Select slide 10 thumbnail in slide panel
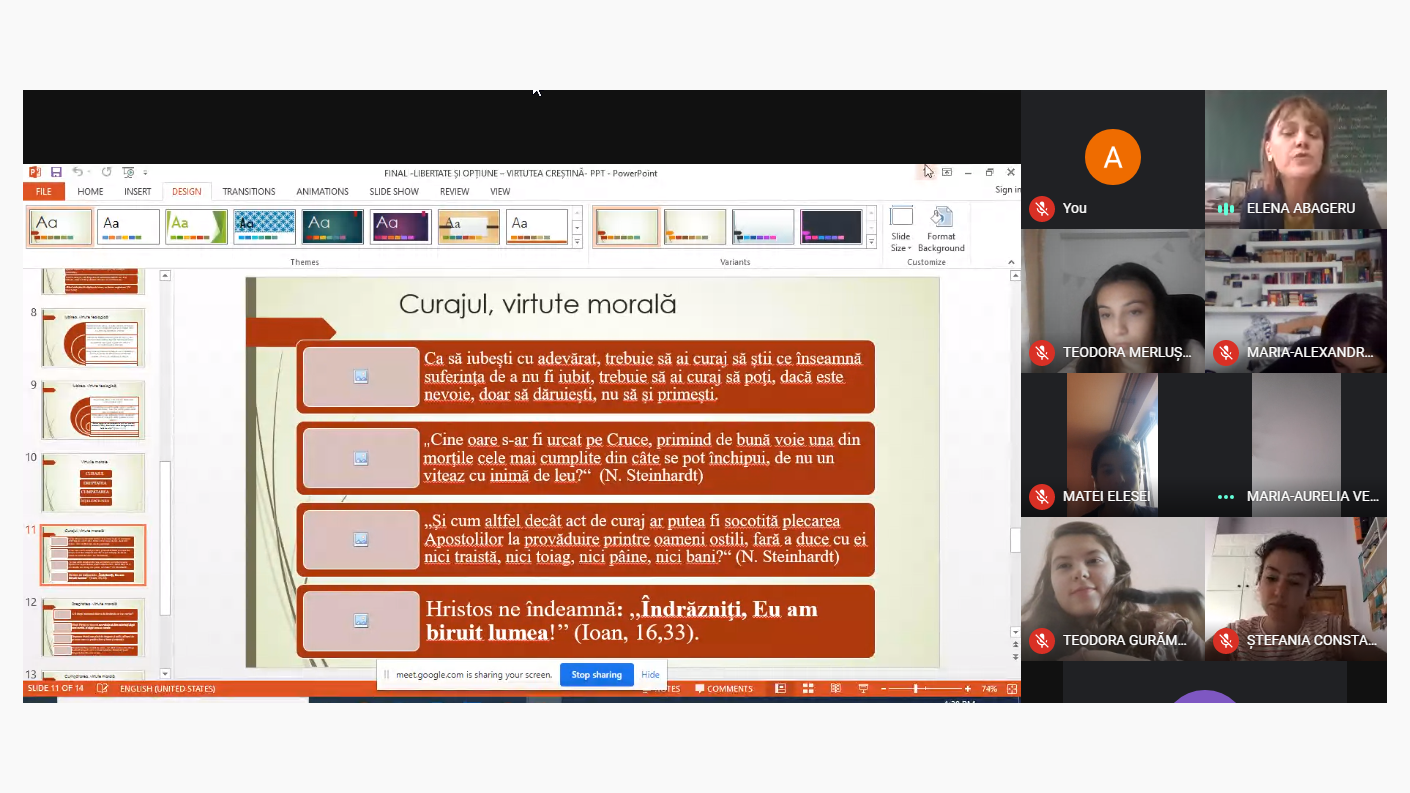The image size is (1410, 793). [93, 482]
